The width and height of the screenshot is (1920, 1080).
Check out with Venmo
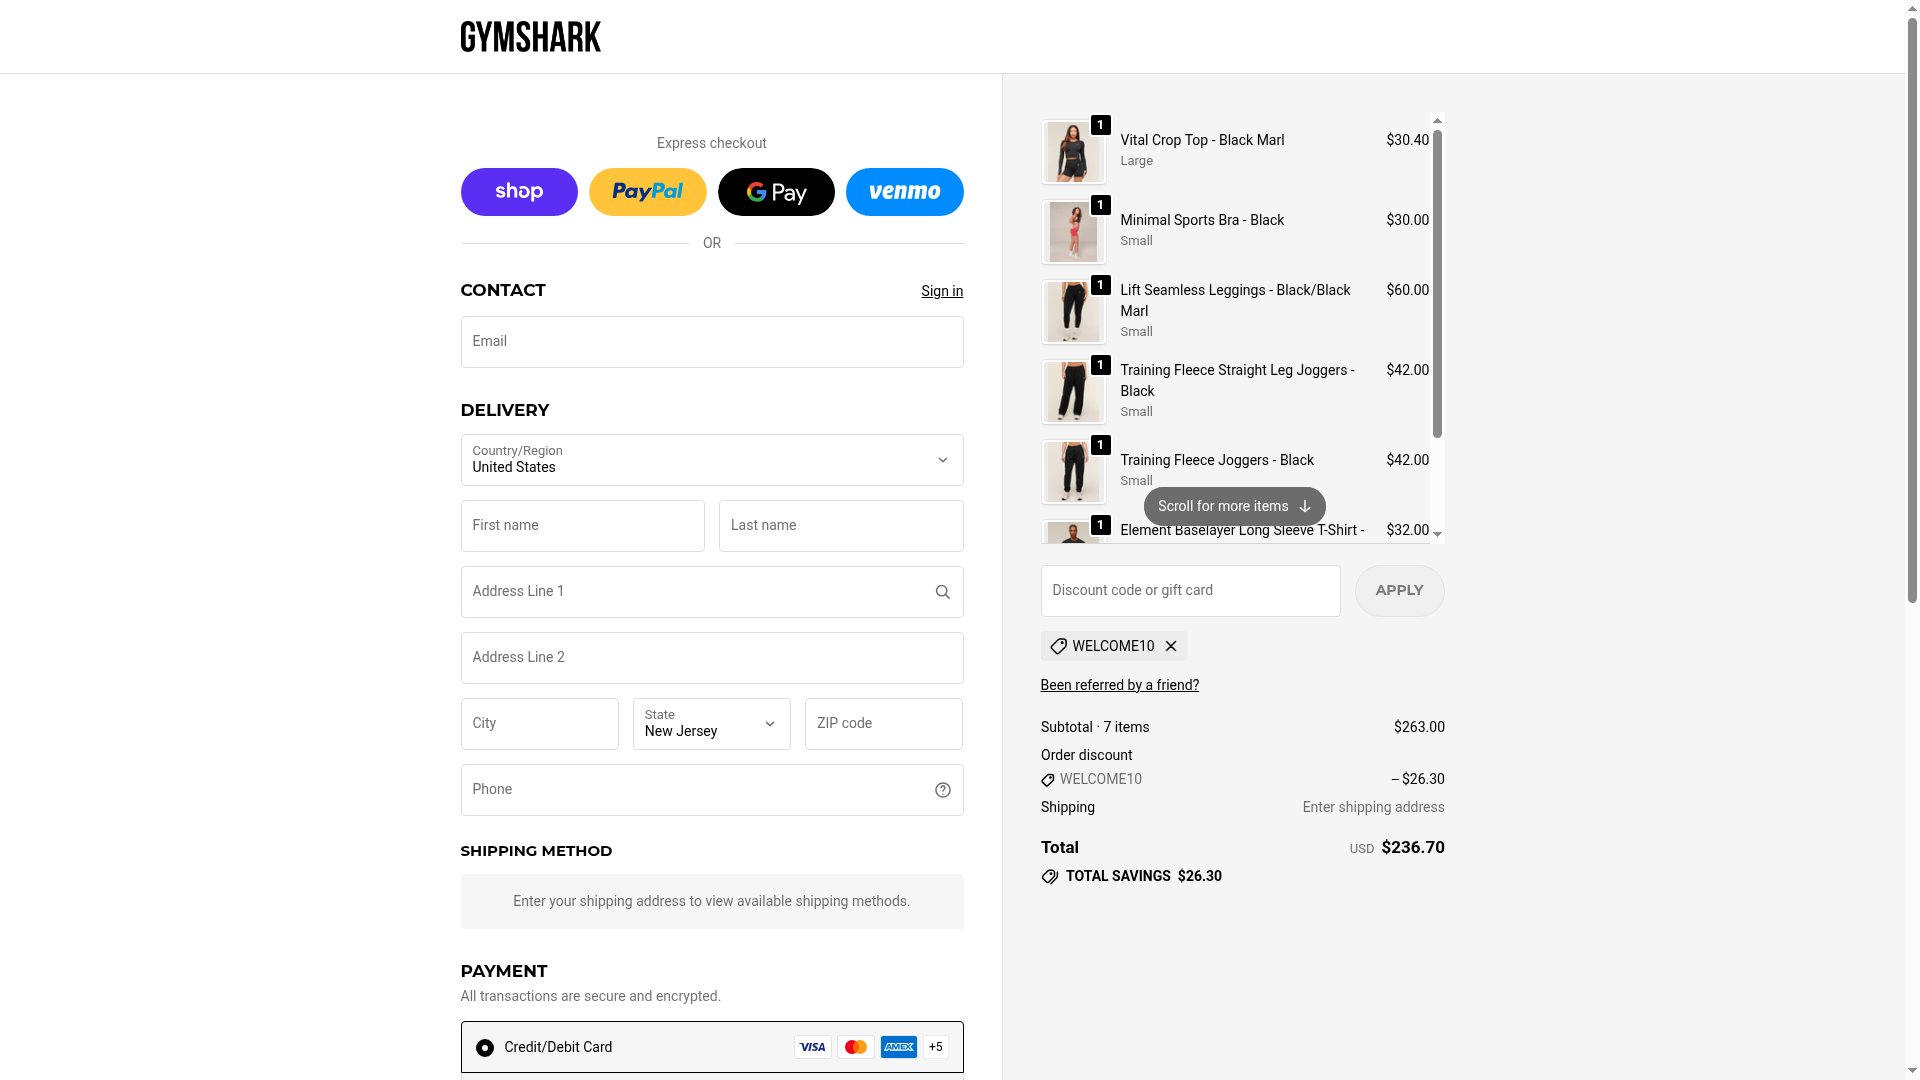(x=904, y=192)
